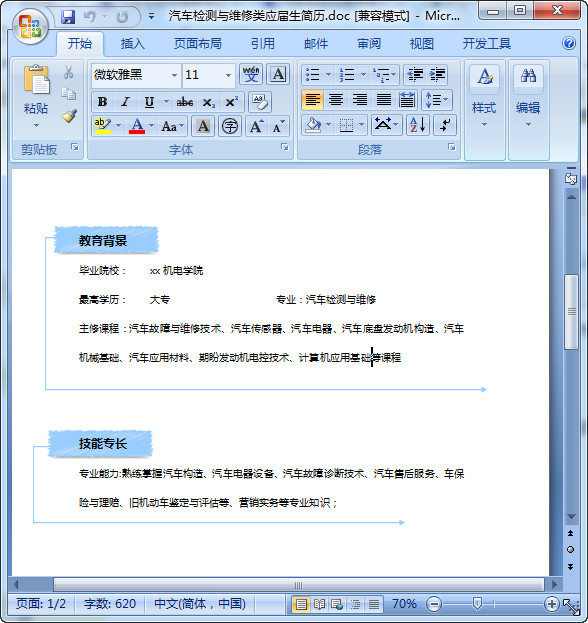Sort text with the A-Z icon

pos(418,125)
